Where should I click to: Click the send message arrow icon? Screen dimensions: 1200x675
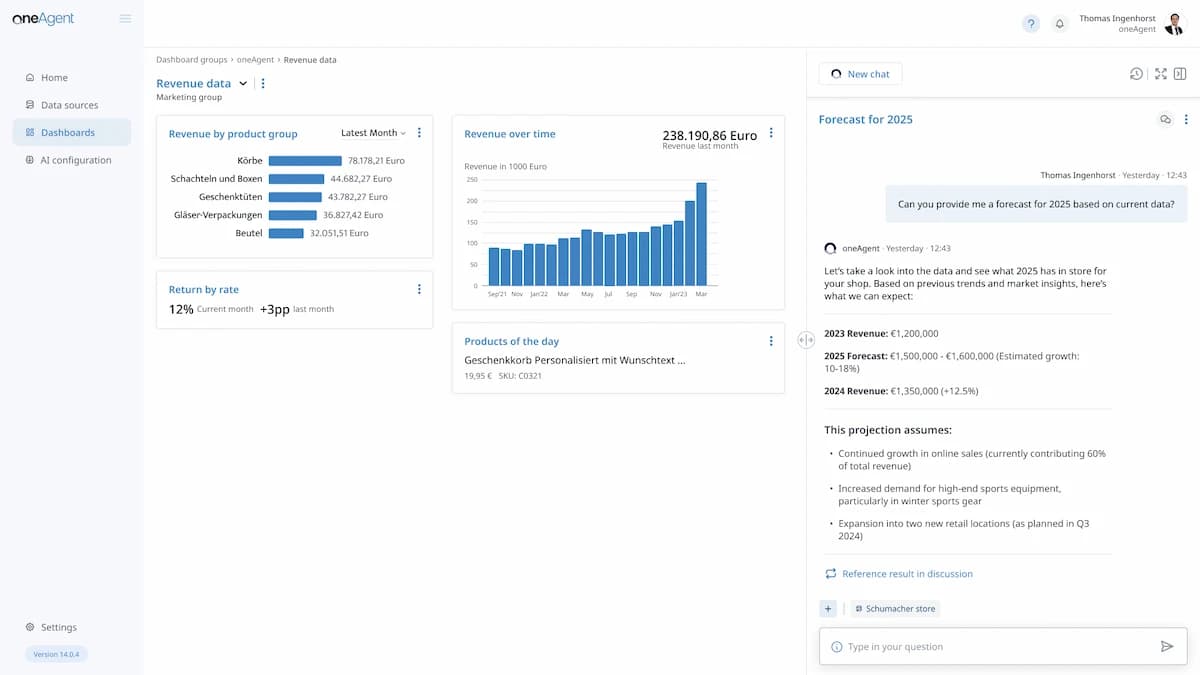(x=1166, y=647)
